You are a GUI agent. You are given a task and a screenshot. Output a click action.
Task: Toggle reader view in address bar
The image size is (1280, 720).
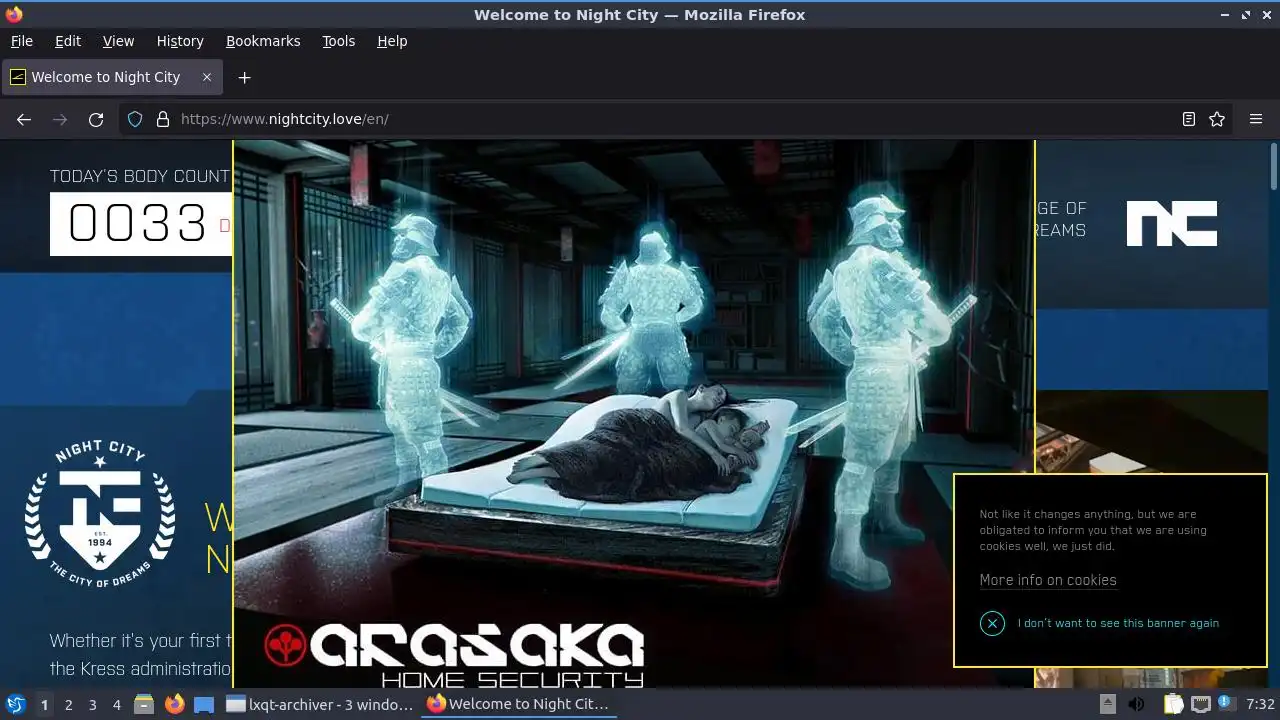[x=1189, y=119]
